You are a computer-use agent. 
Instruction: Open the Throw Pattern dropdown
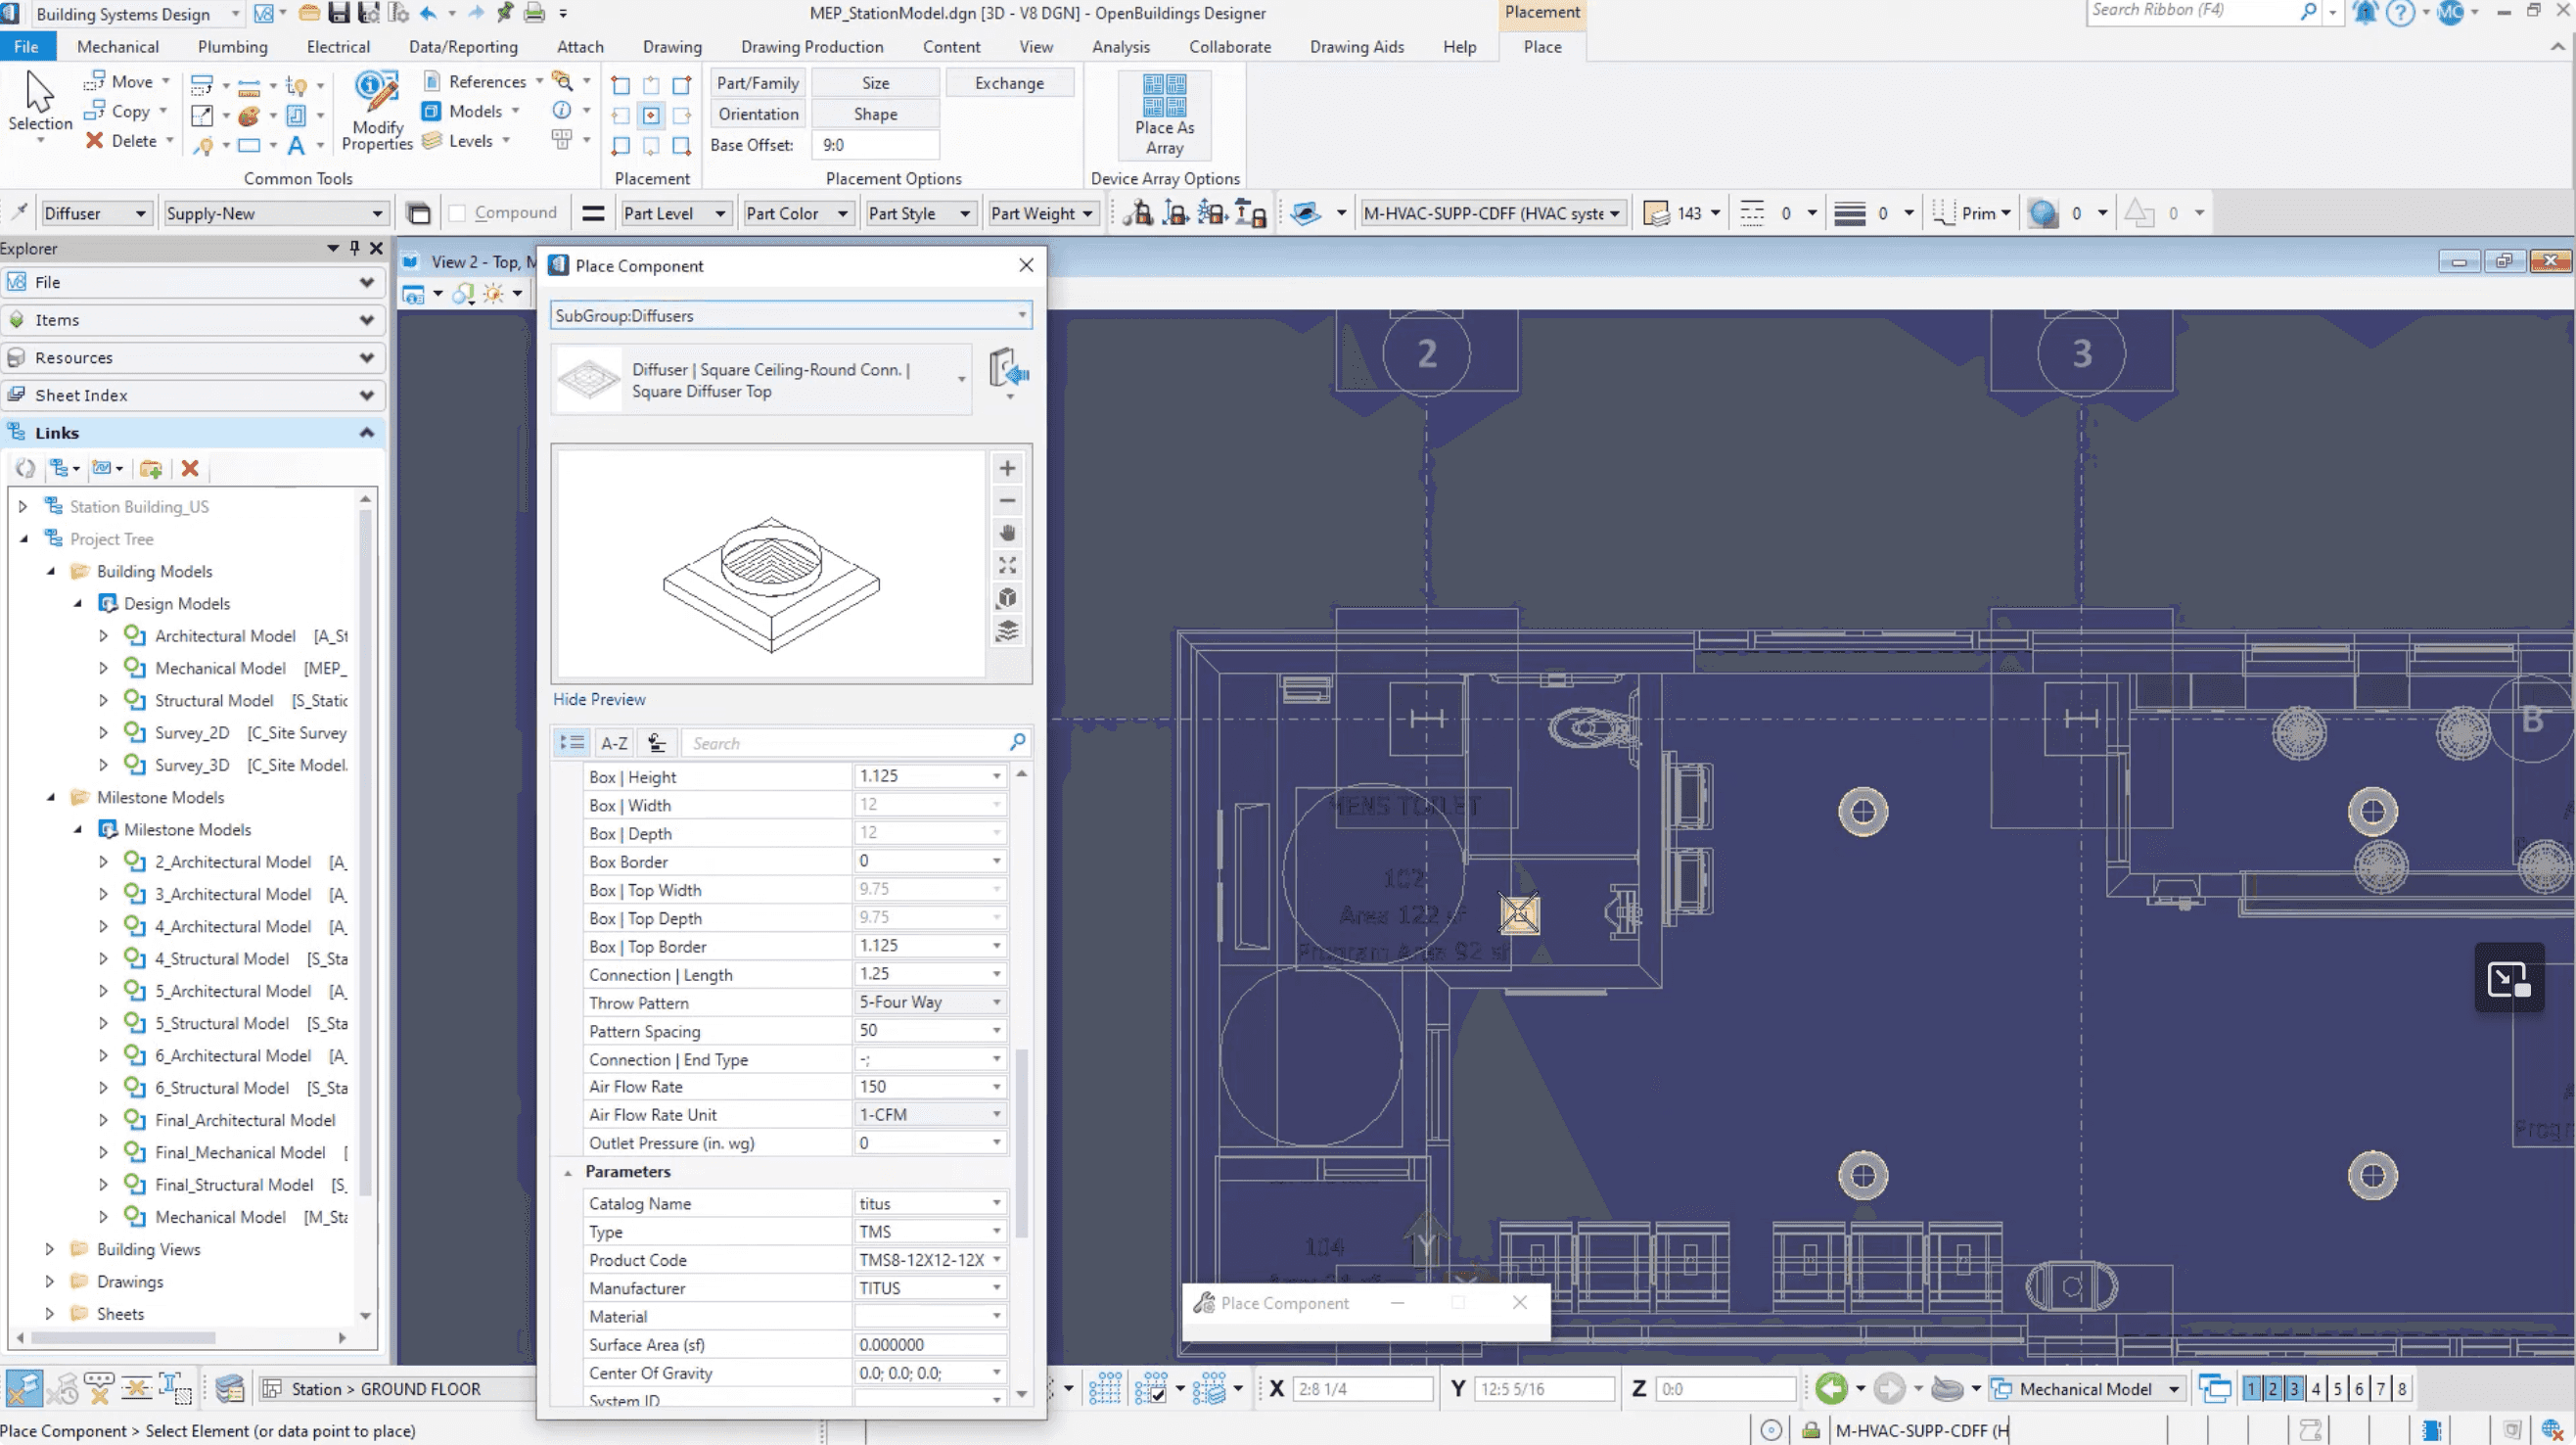[x=996, y=1002]
